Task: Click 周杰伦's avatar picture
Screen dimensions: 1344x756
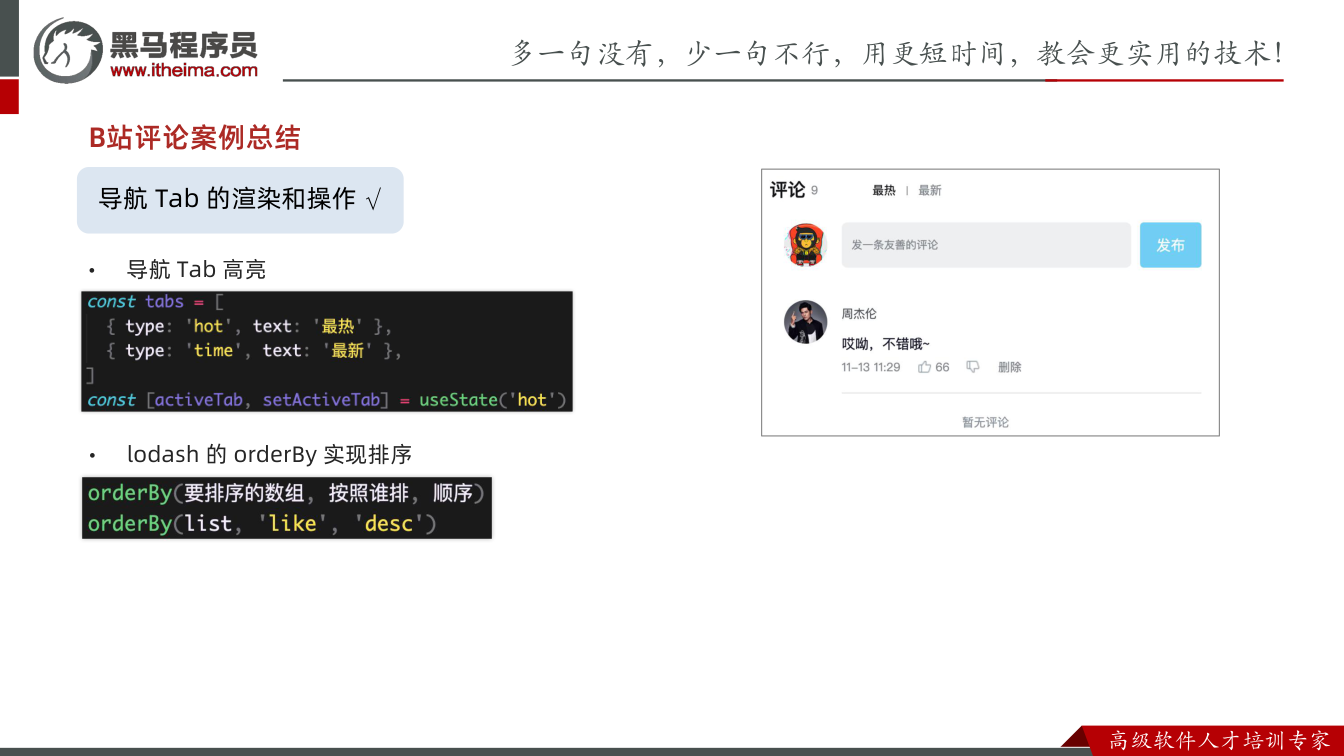Action: [x=805, y=322]
